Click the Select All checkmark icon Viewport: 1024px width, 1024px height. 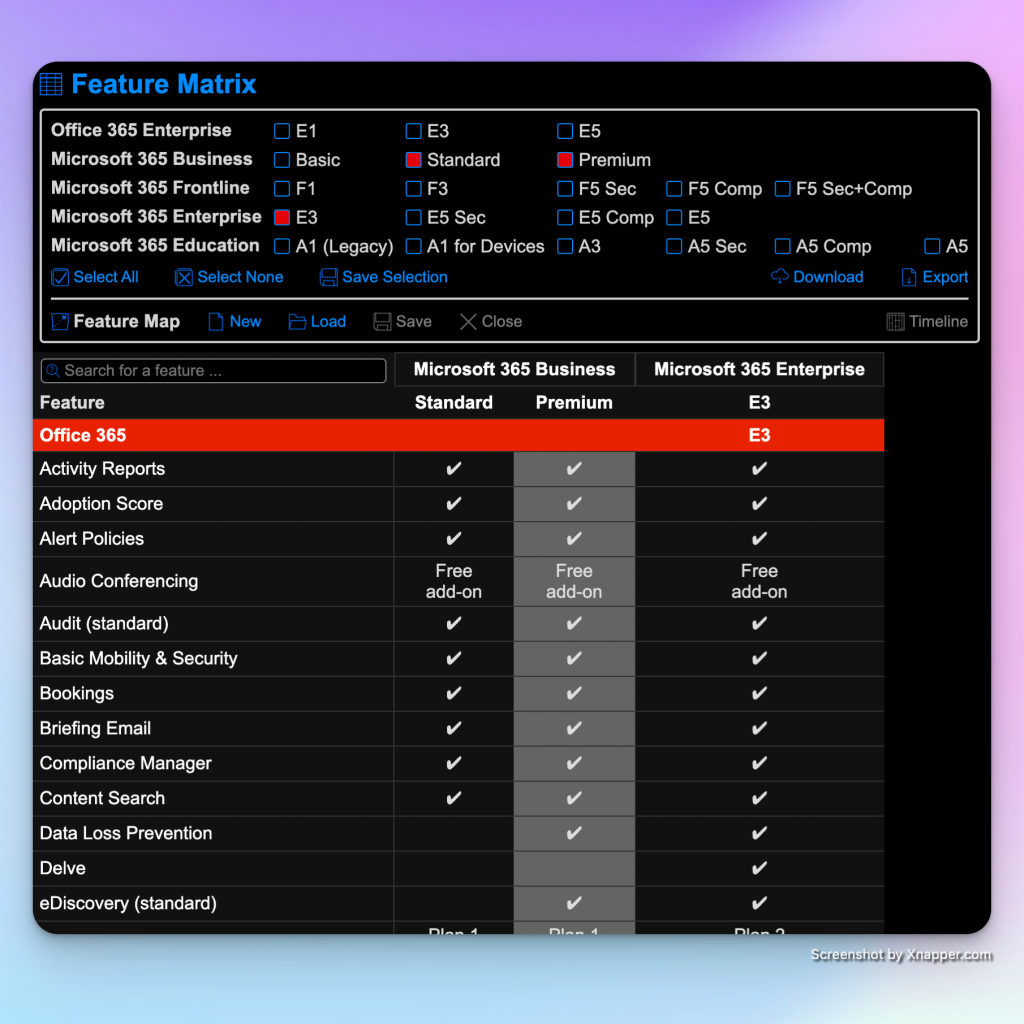click(60, 278)
